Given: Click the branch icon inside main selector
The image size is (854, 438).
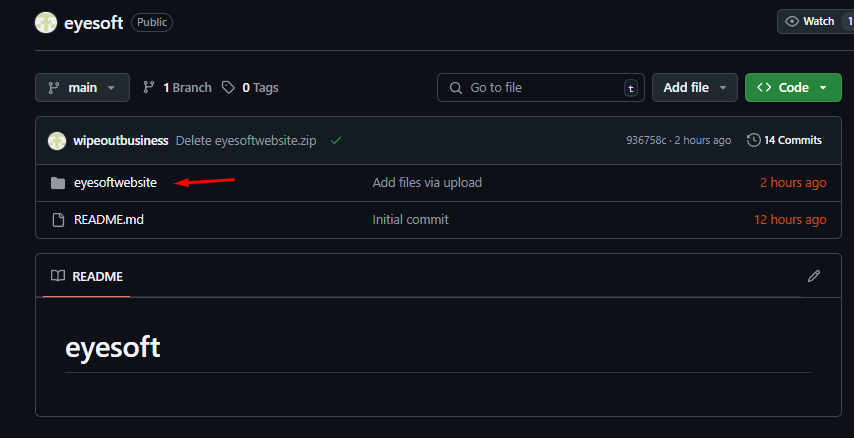Looking at the screenshot, I should [x=53, y=88].
